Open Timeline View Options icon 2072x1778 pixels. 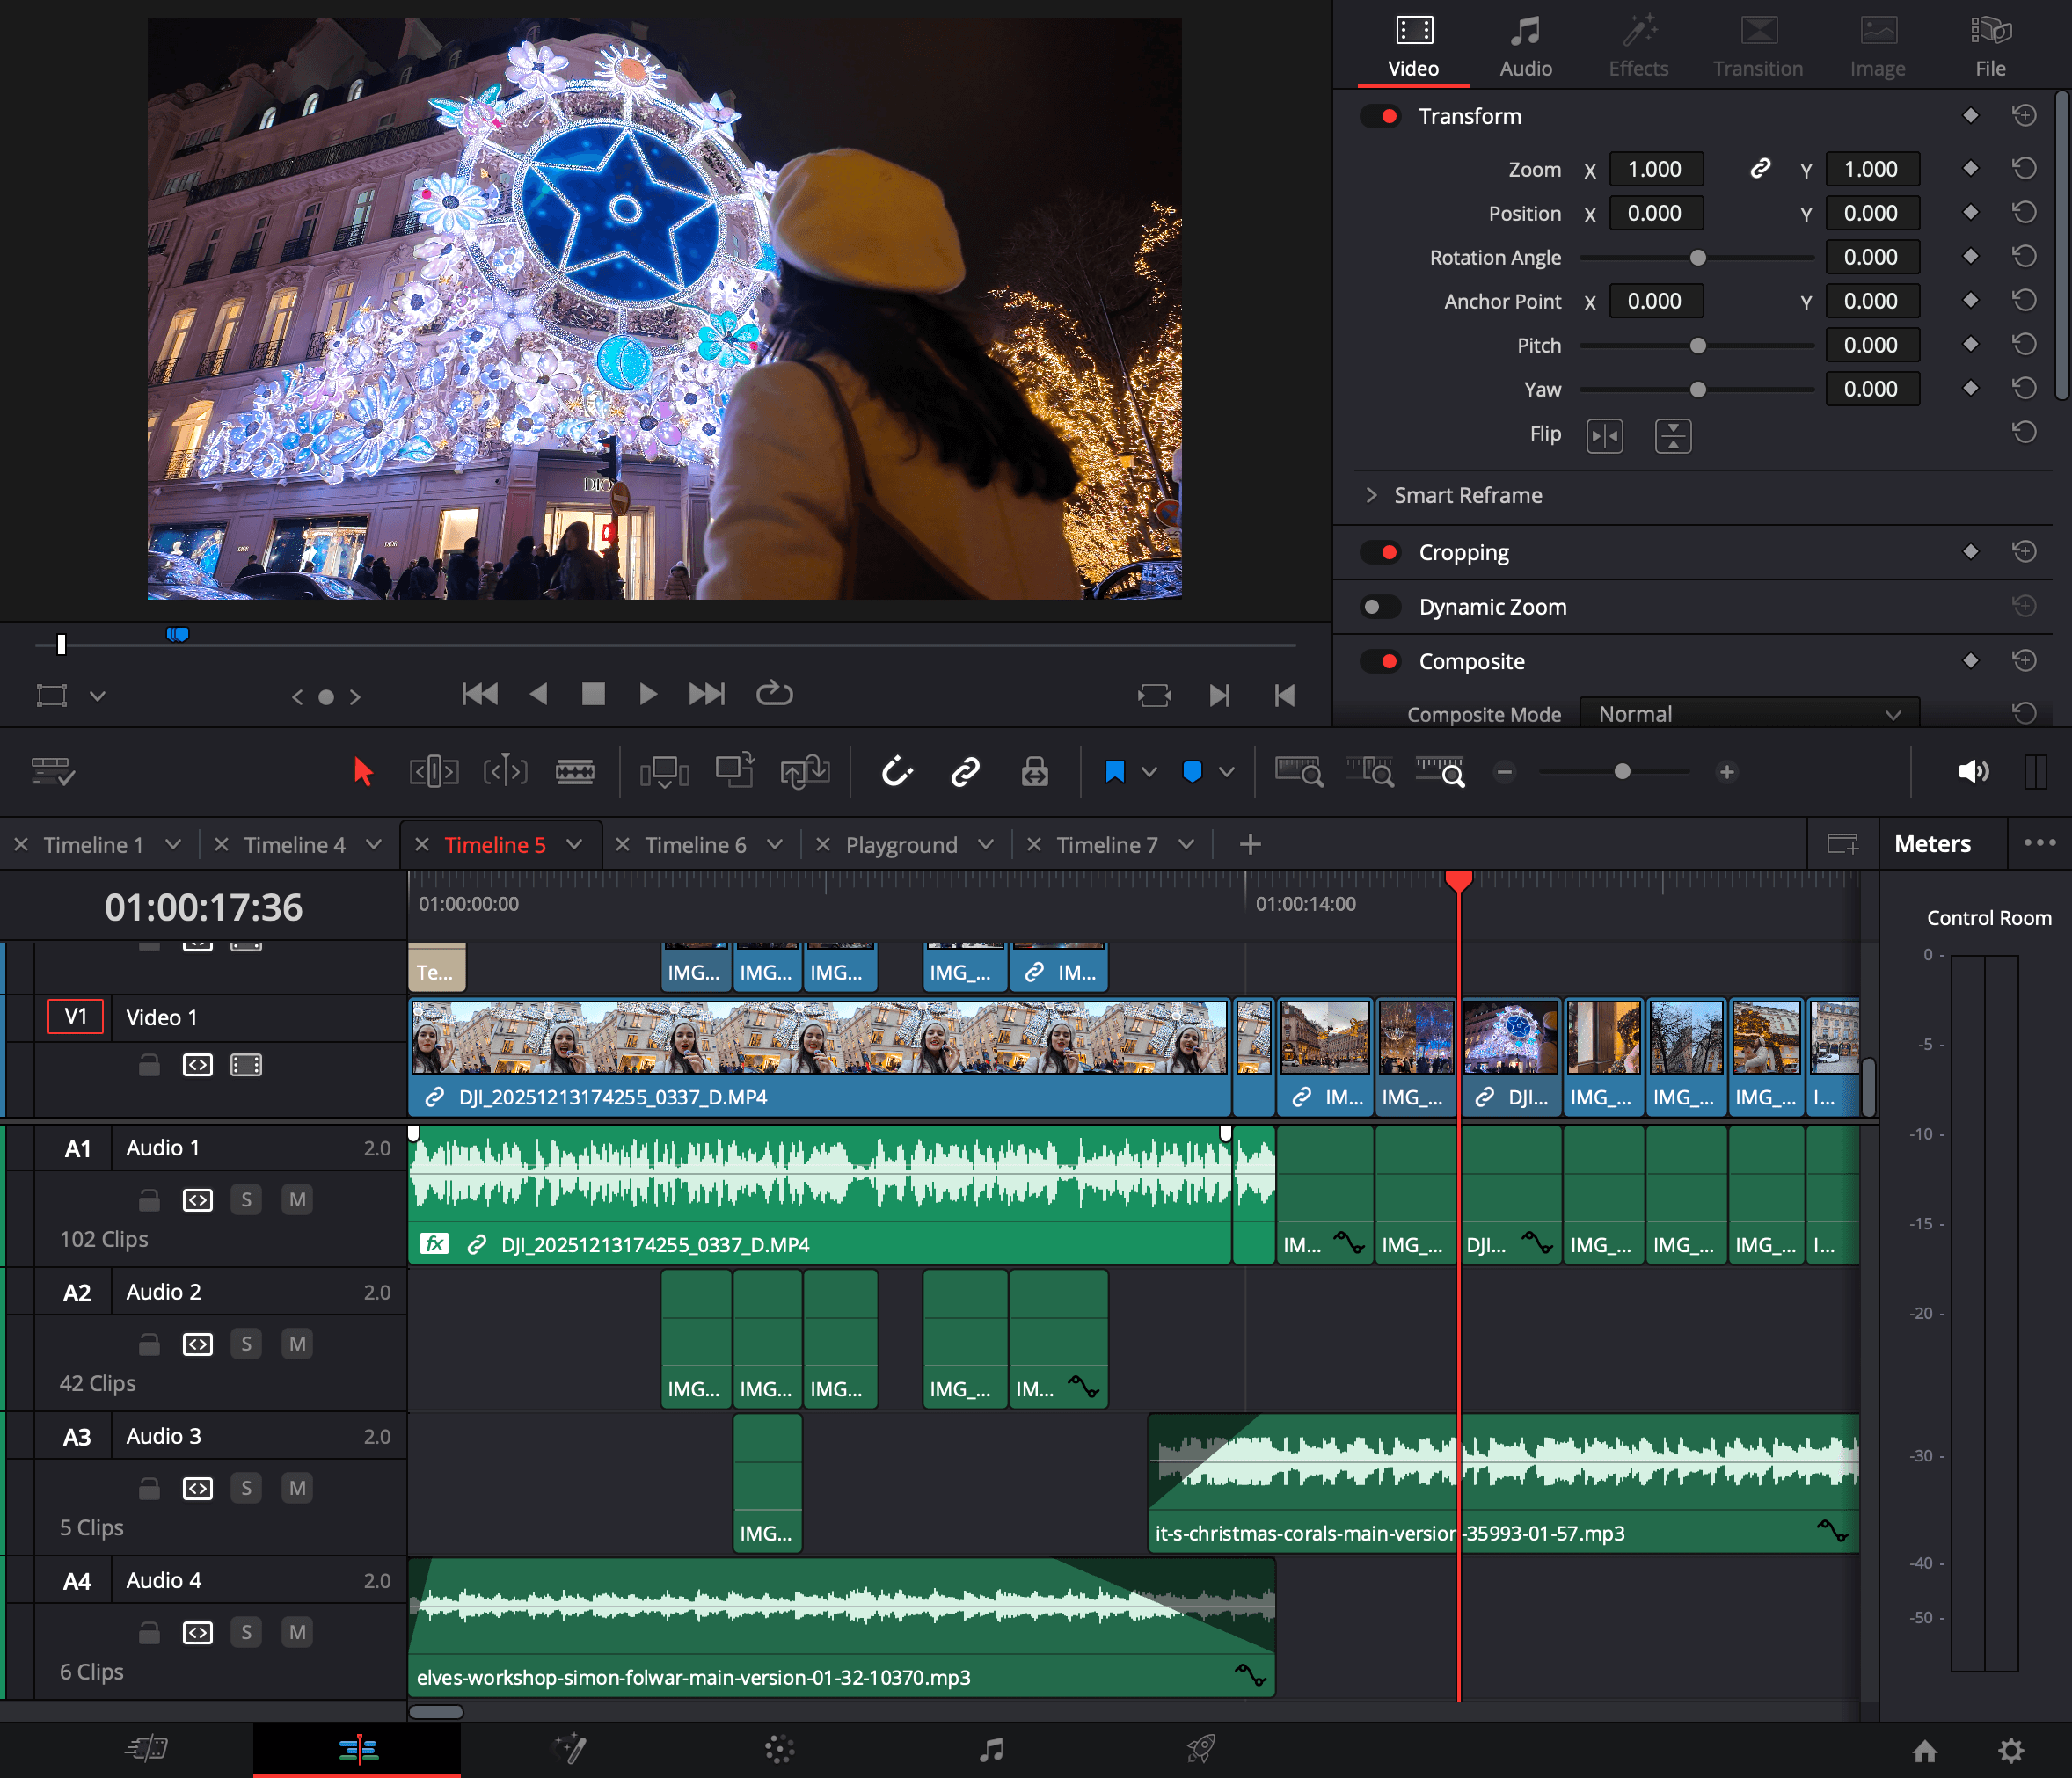pos(52,772)
